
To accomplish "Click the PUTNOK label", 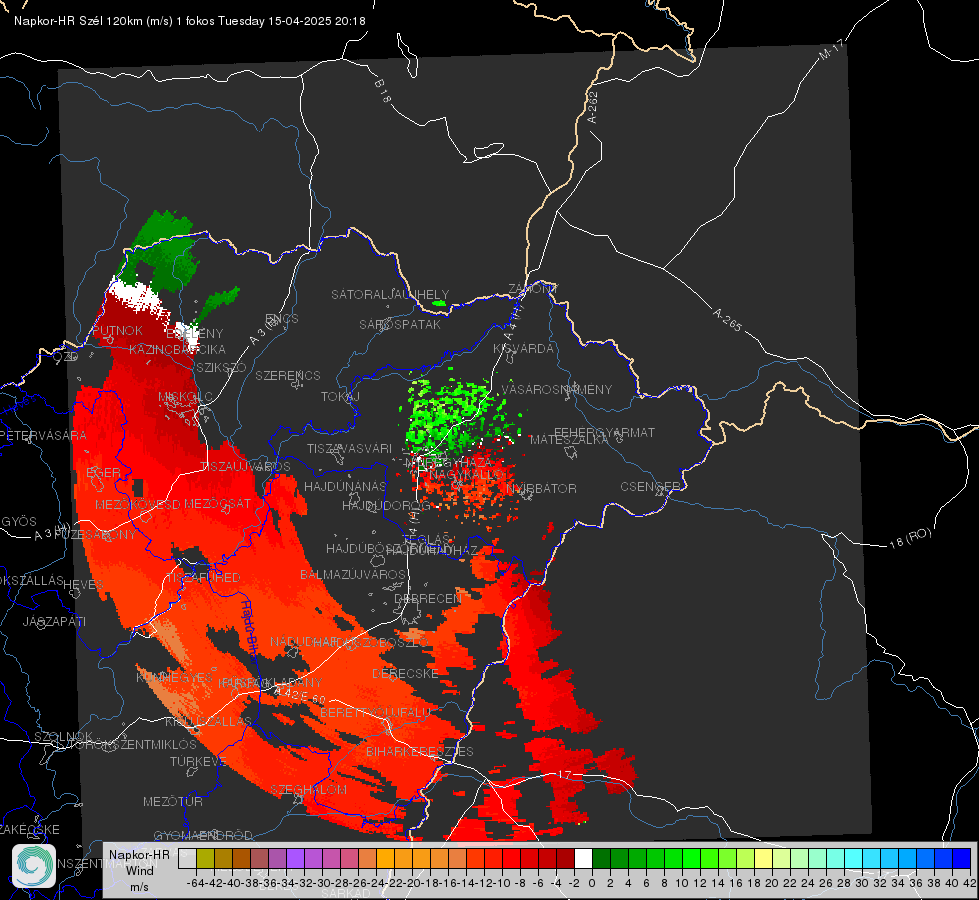I will pos(117,330).
